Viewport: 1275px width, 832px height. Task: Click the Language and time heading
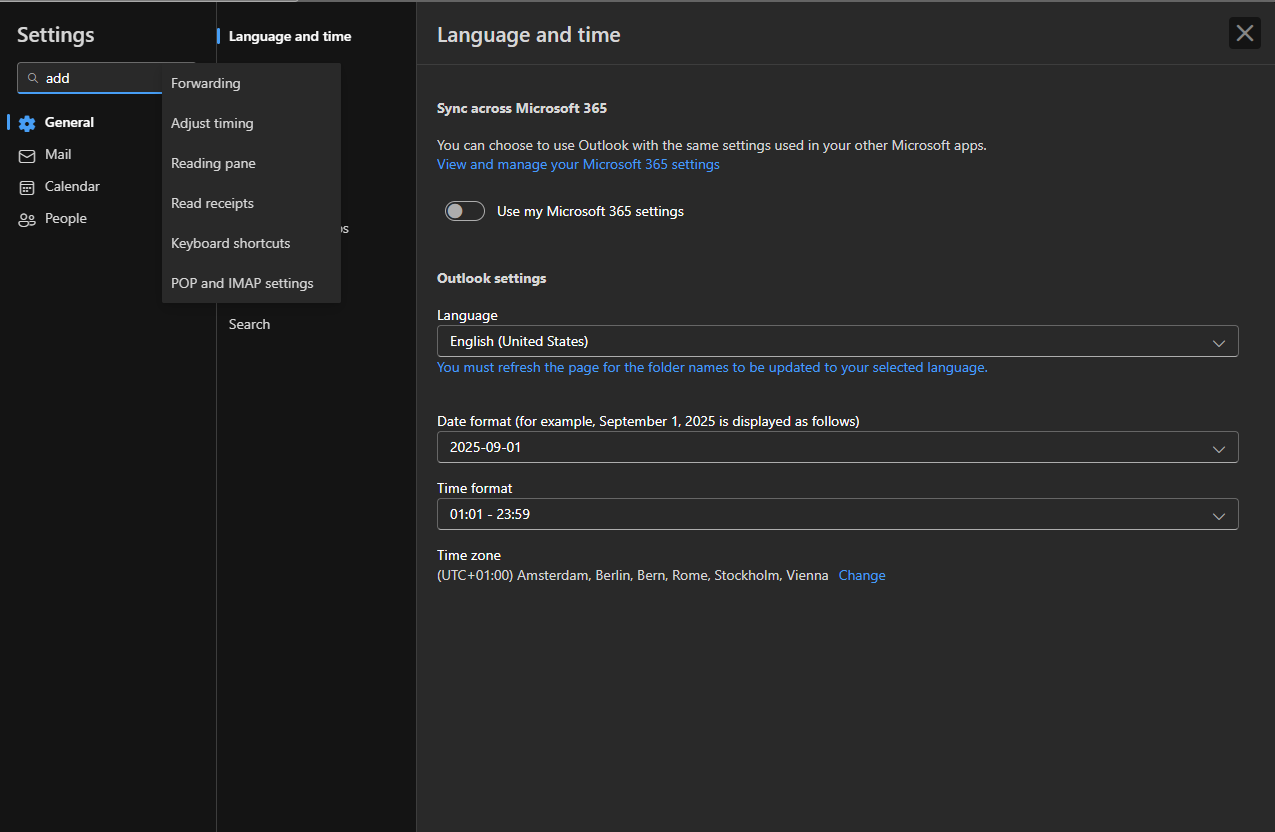click(529, 35)
